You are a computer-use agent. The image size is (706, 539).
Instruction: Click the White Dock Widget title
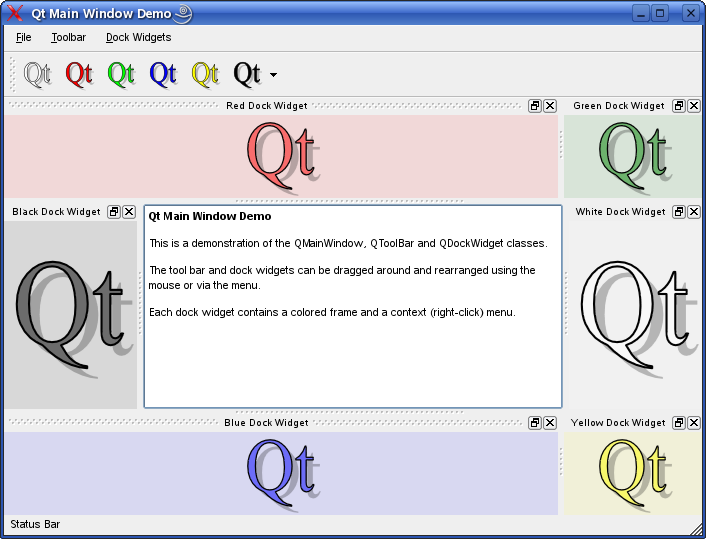(620, 212)
